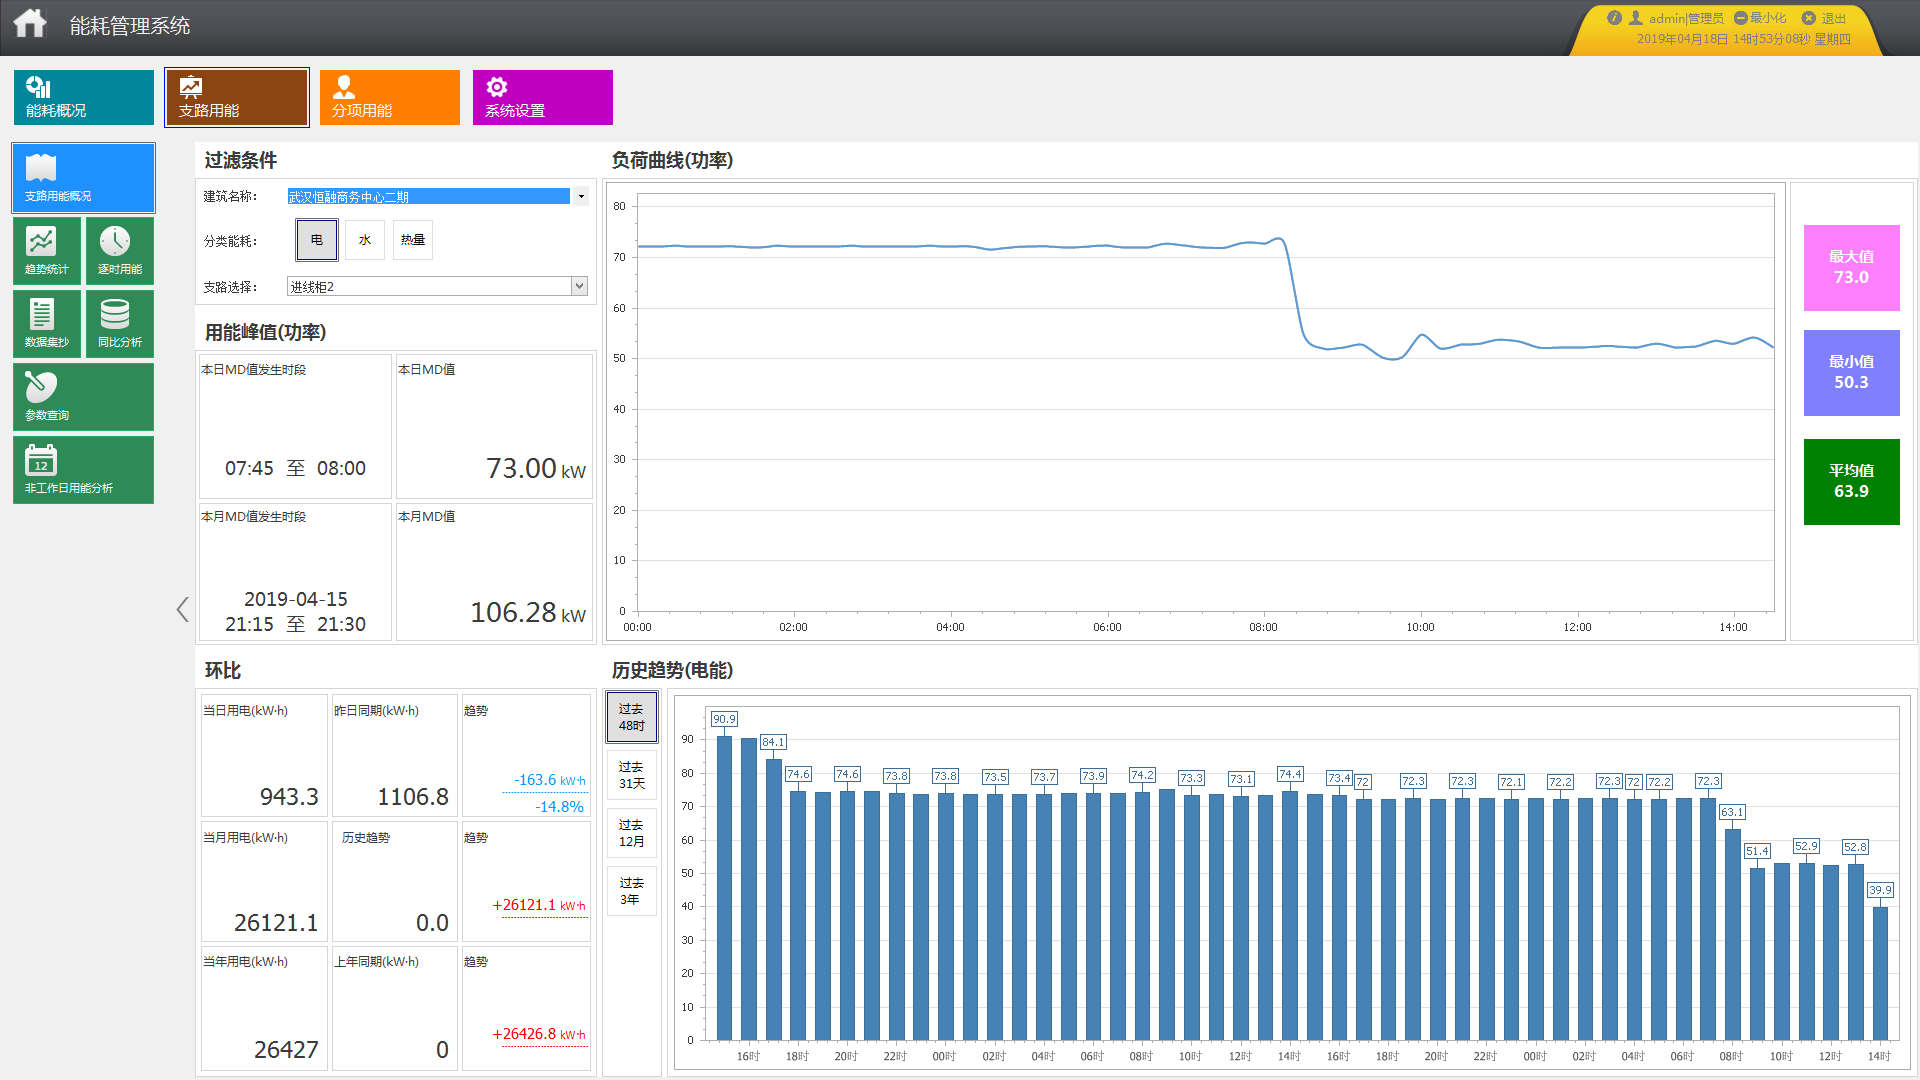Switch to 能耗概况 tab

(x=83, y=97)
